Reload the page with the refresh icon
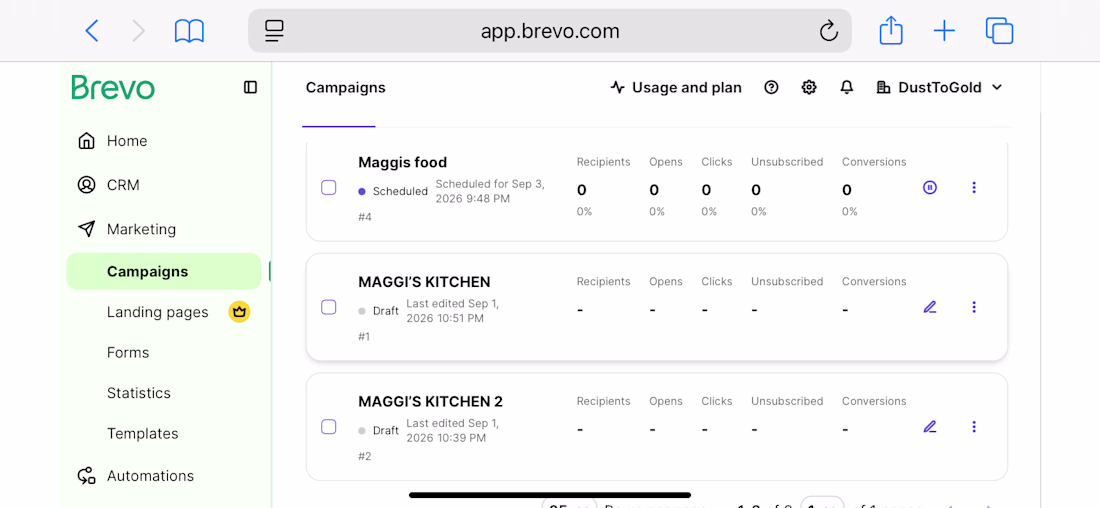Image resolution: width=1100 pixels, height=508 pixels. [x=829, y=31]
